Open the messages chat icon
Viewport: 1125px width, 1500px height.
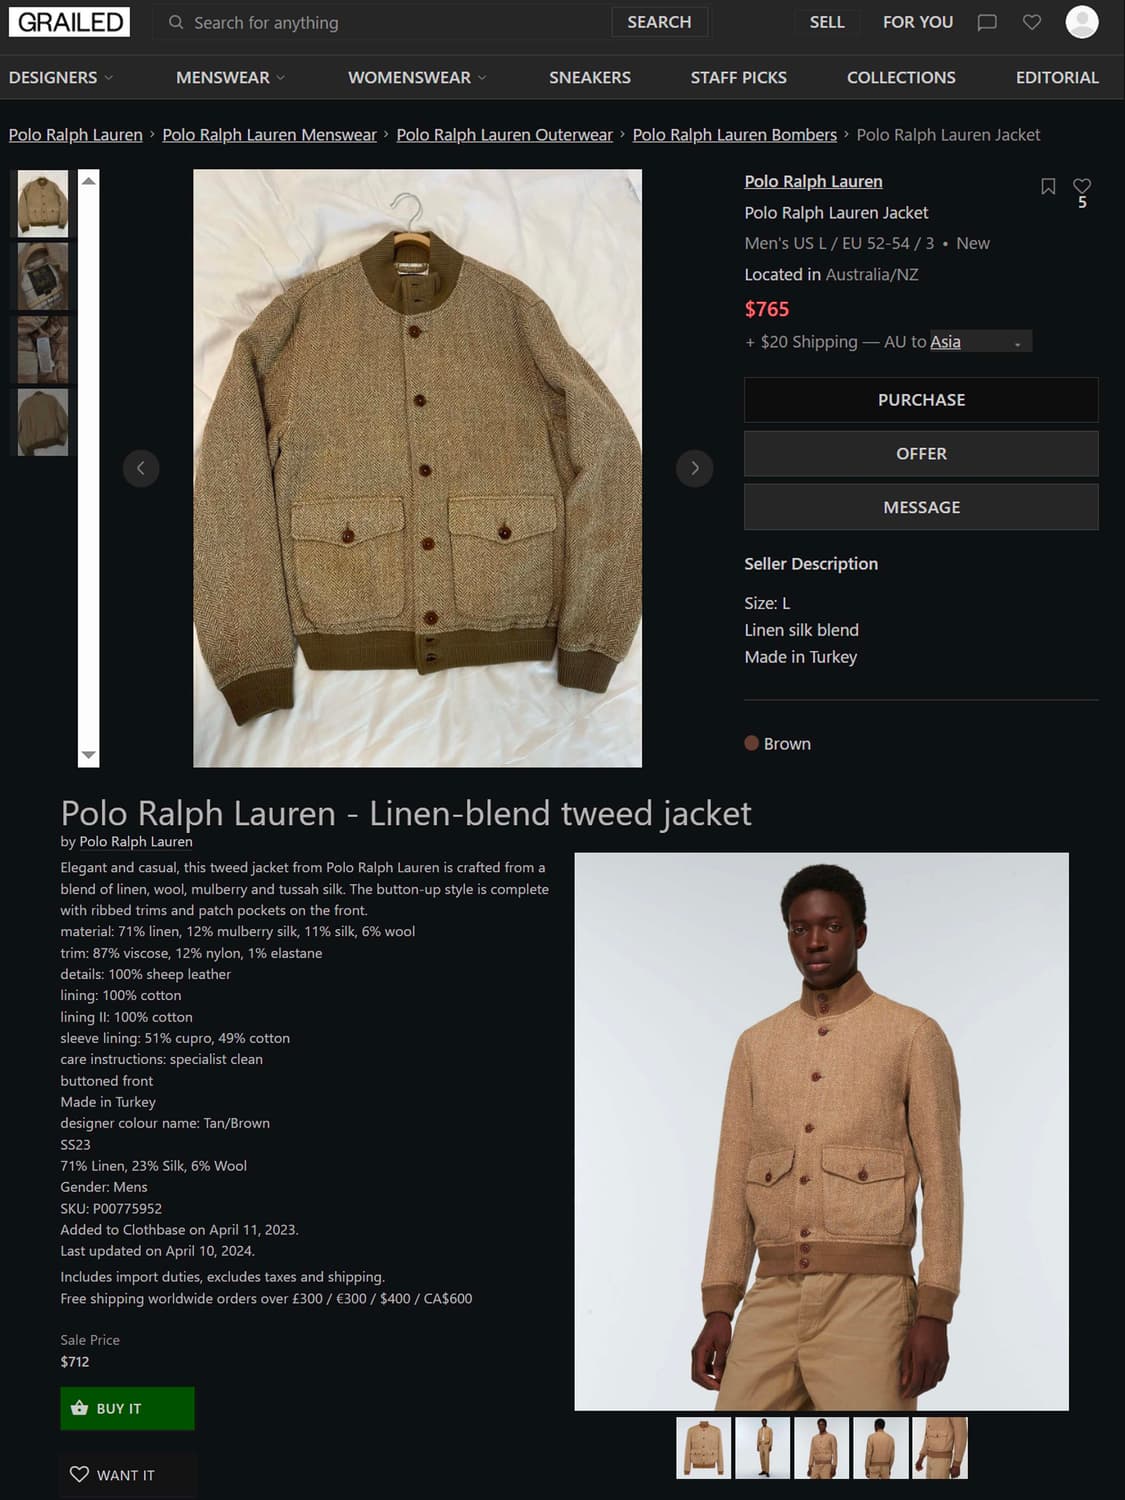987,22
